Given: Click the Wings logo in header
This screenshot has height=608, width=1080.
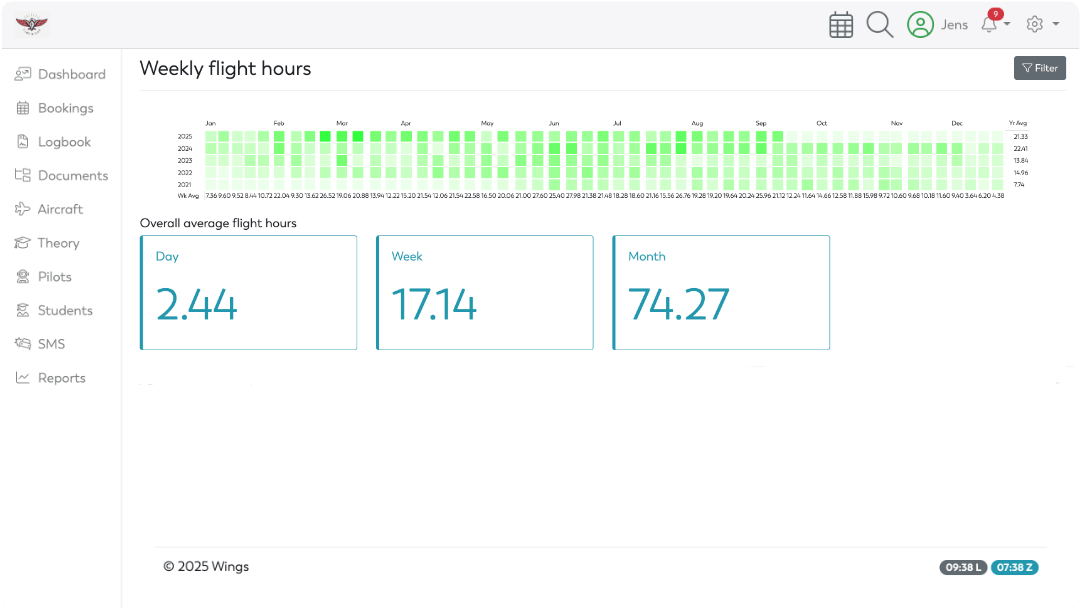Looking at the screenshot, I should point(32,25).
